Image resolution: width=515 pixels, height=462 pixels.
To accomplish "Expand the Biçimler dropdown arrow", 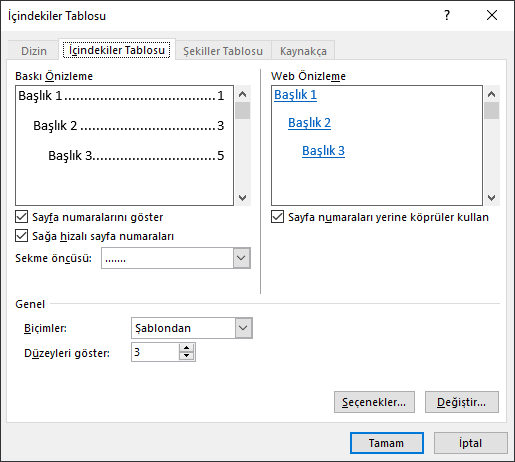I will click(x=243, y=328).
